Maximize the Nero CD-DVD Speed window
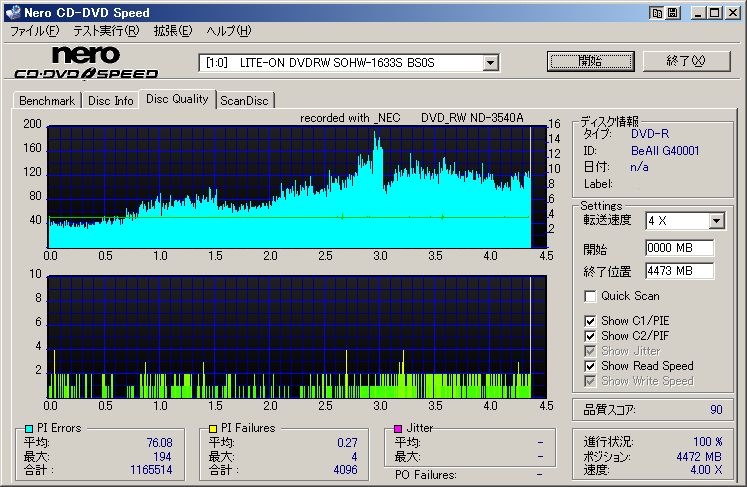This screenshot has width=747, height=487. [x=715, y=13]
